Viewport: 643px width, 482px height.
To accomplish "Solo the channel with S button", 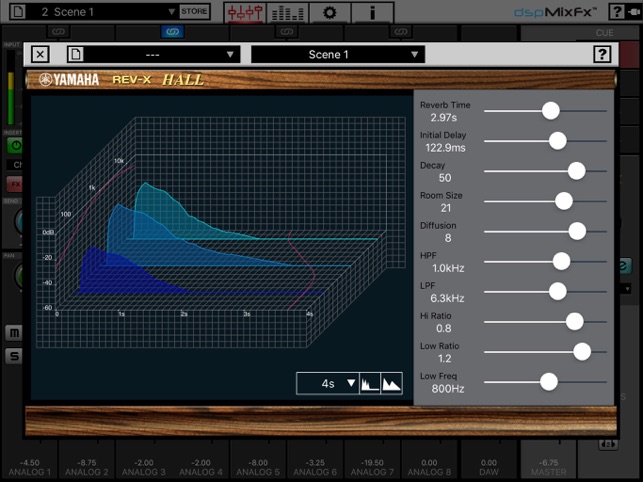I will tap(14, 356).
